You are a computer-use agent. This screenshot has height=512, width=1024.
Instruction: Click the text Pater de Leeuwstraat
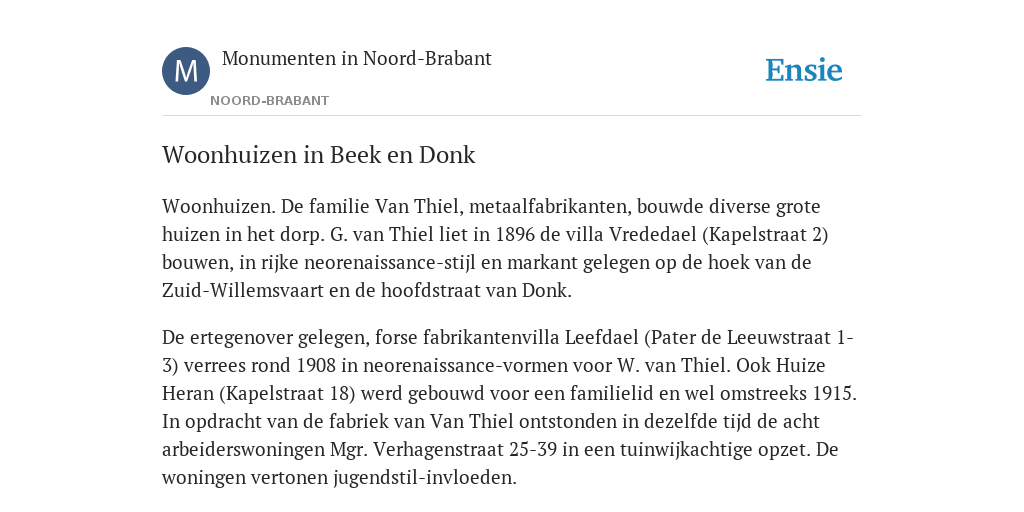coord(741,338)
